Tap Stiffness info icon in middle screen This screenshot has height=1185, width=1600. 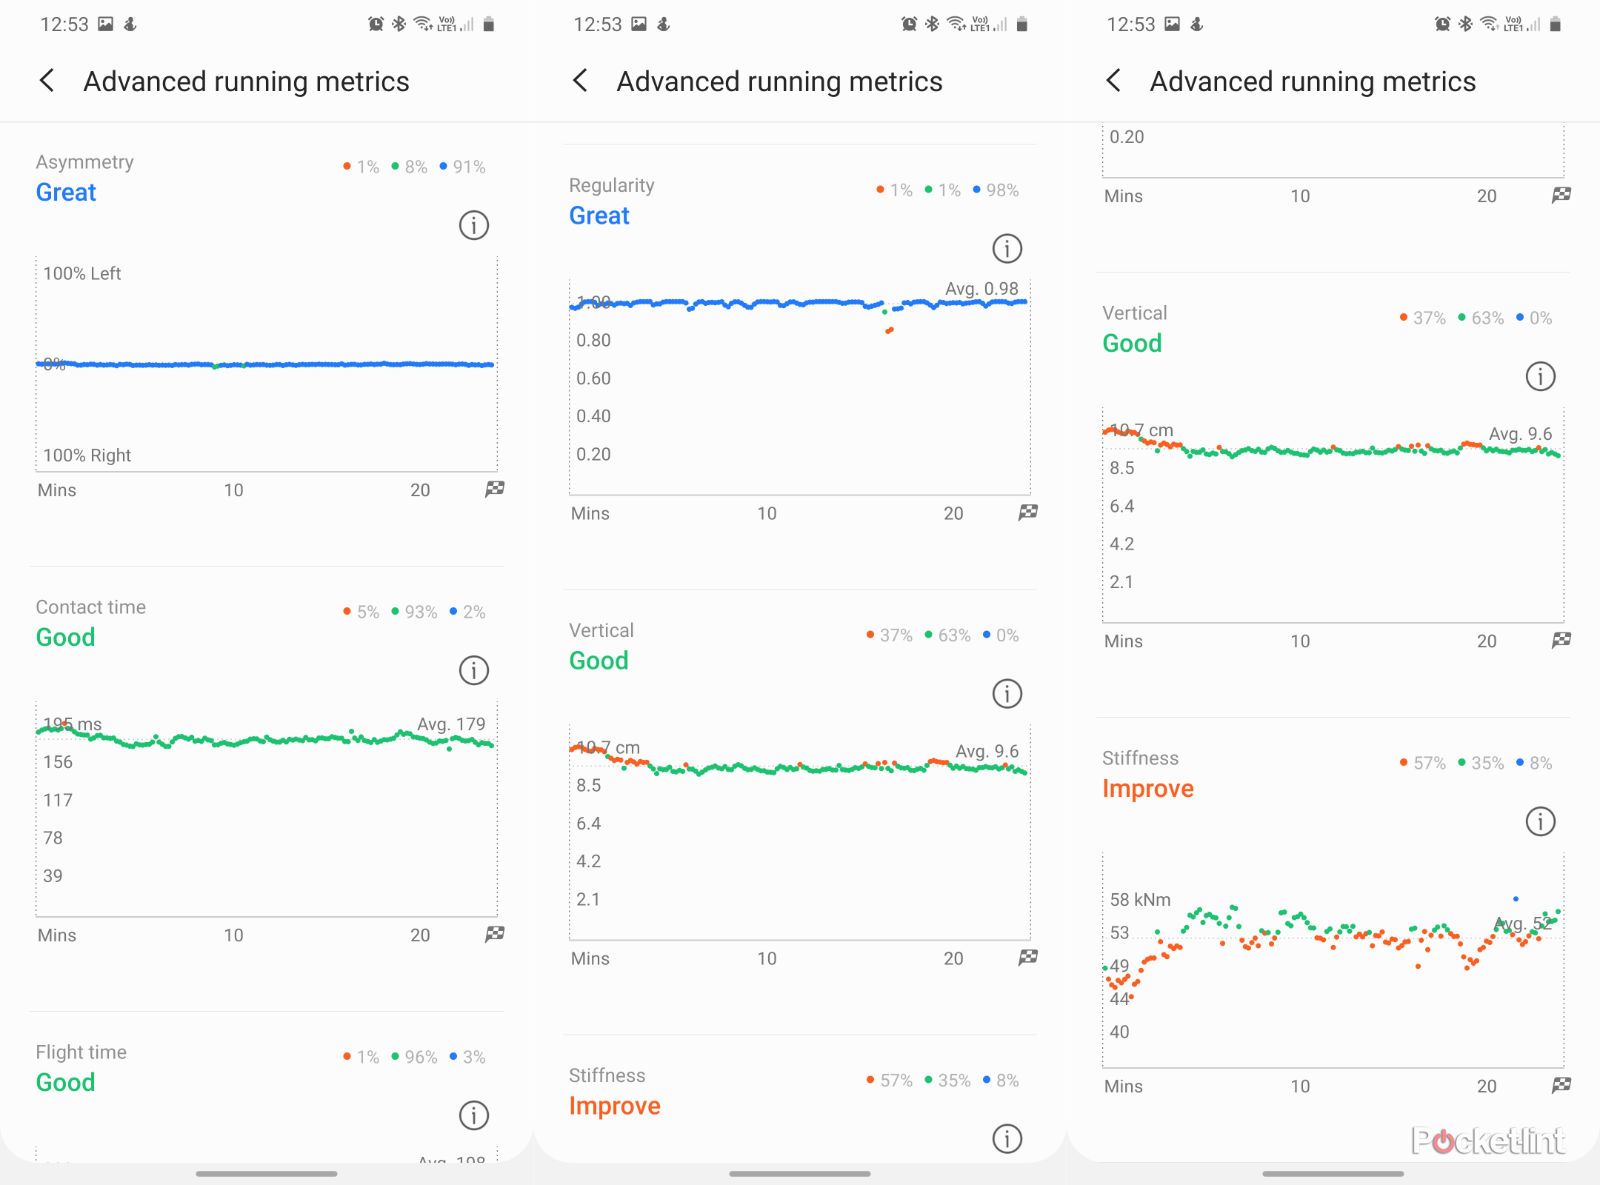tap(1007, 1138)
